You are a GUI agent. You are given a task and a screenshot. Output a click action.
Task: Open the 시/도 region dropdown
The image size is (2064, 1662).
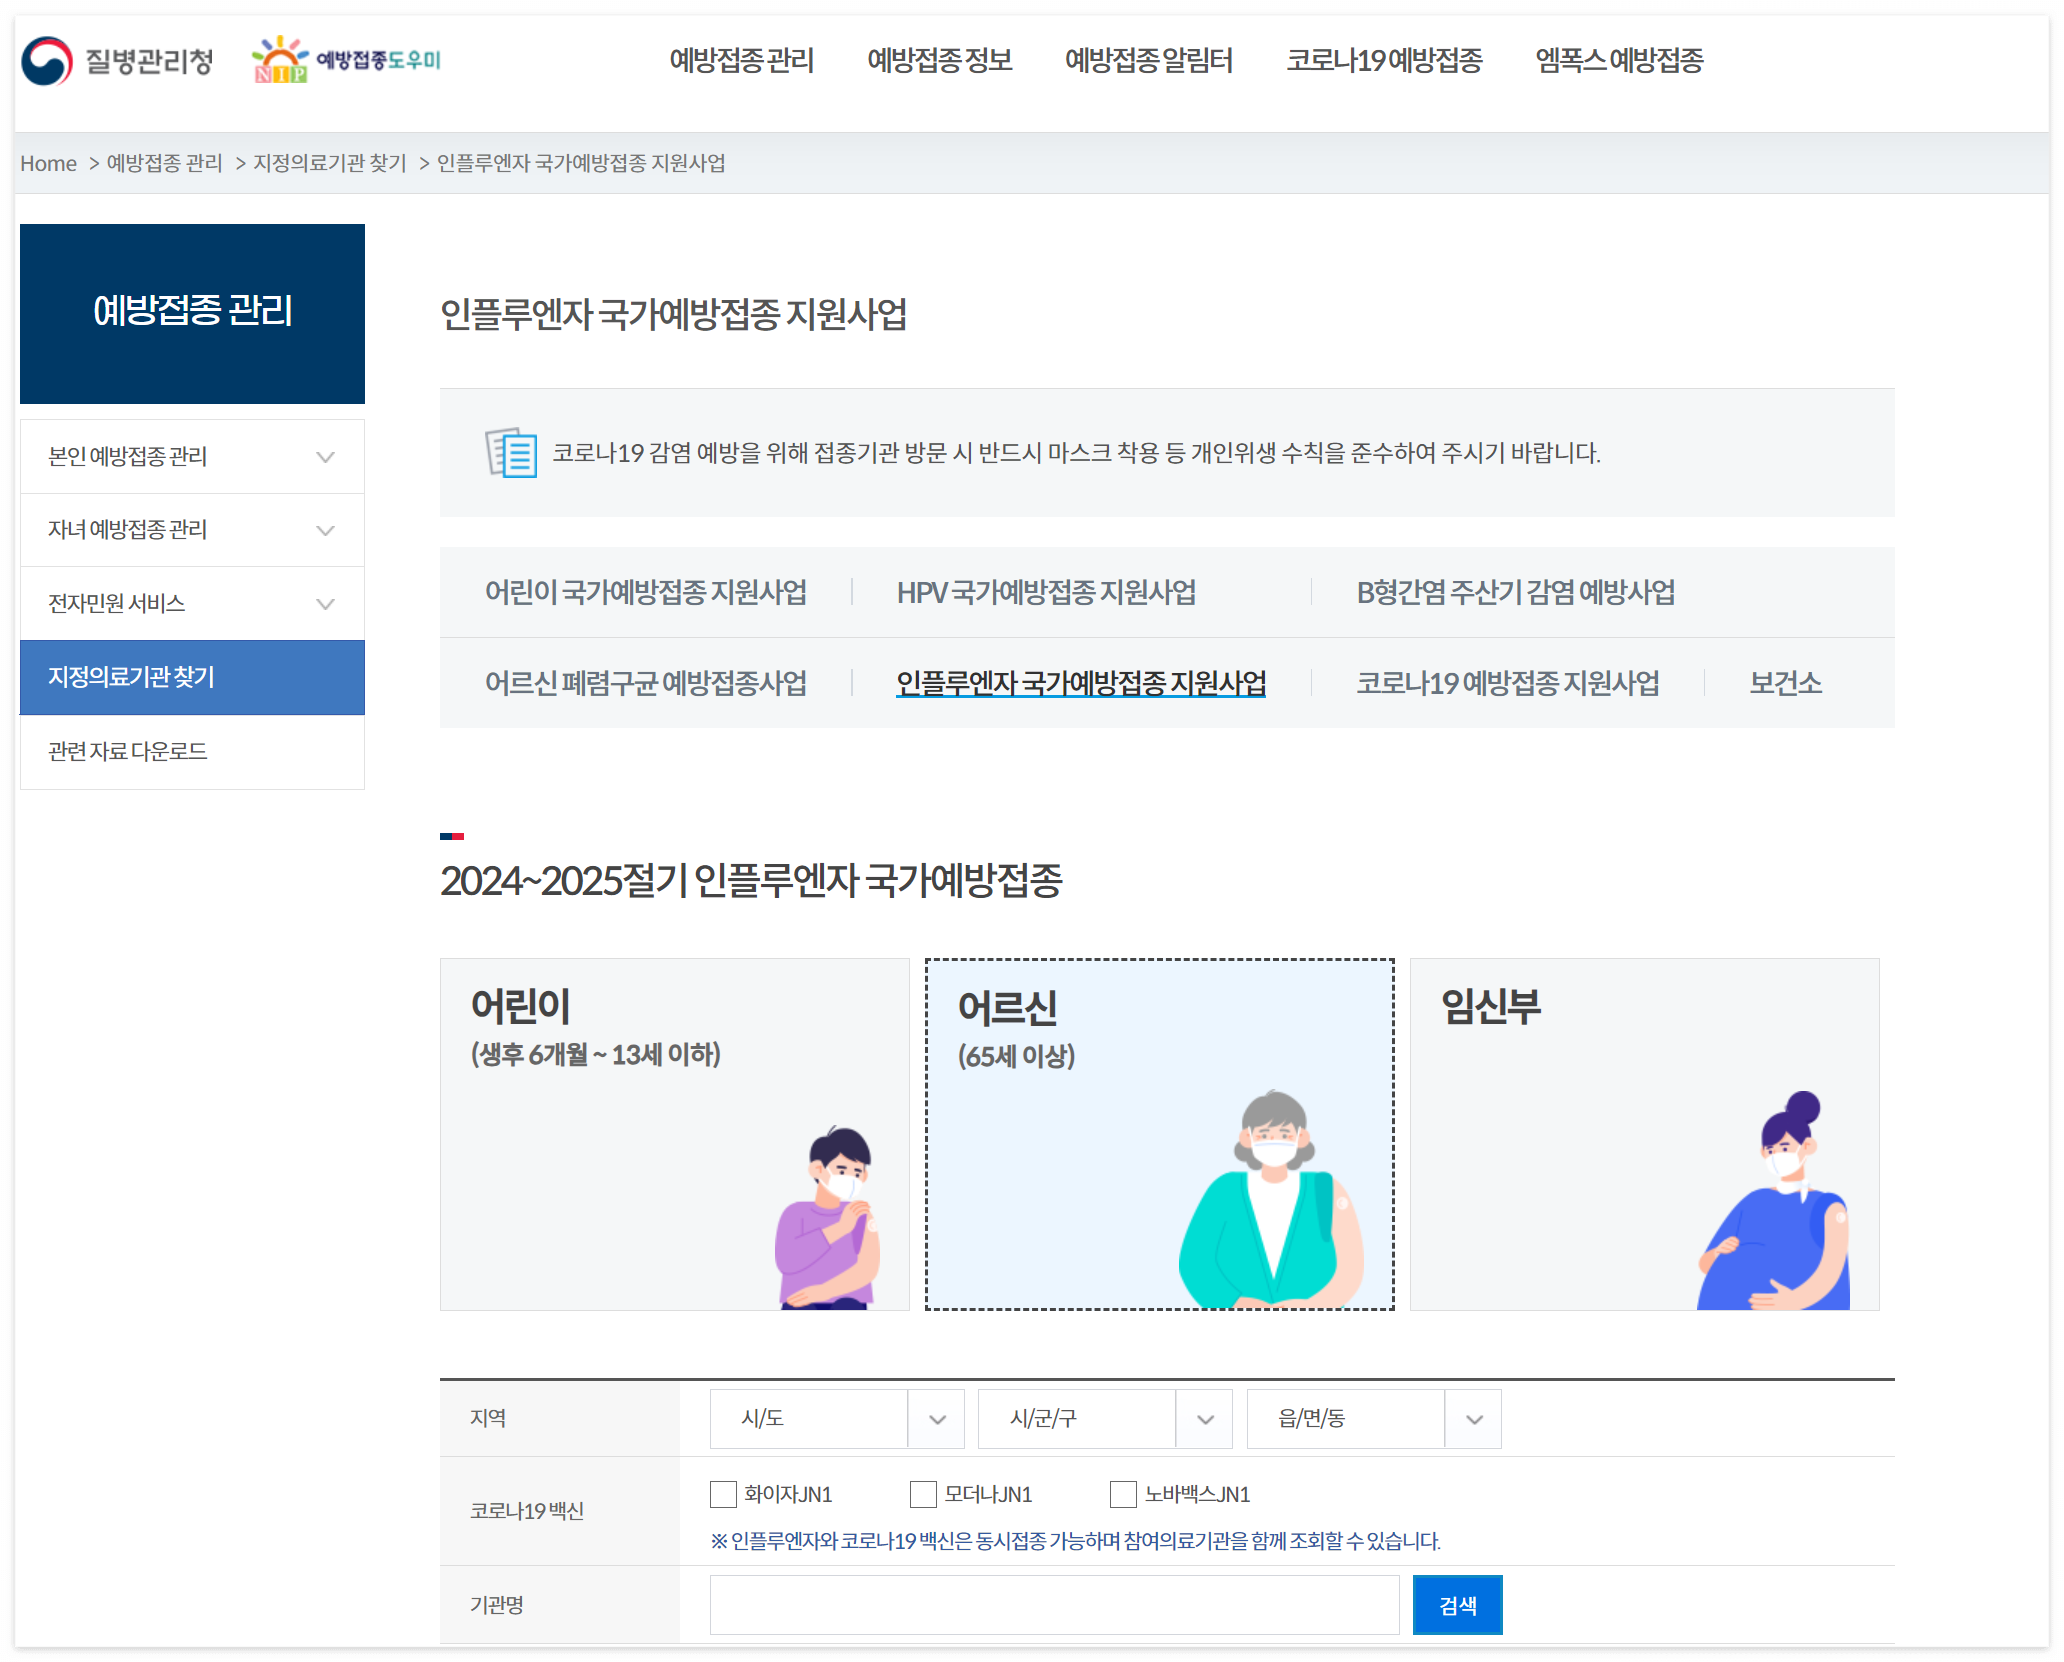(x=836, y=1418)
